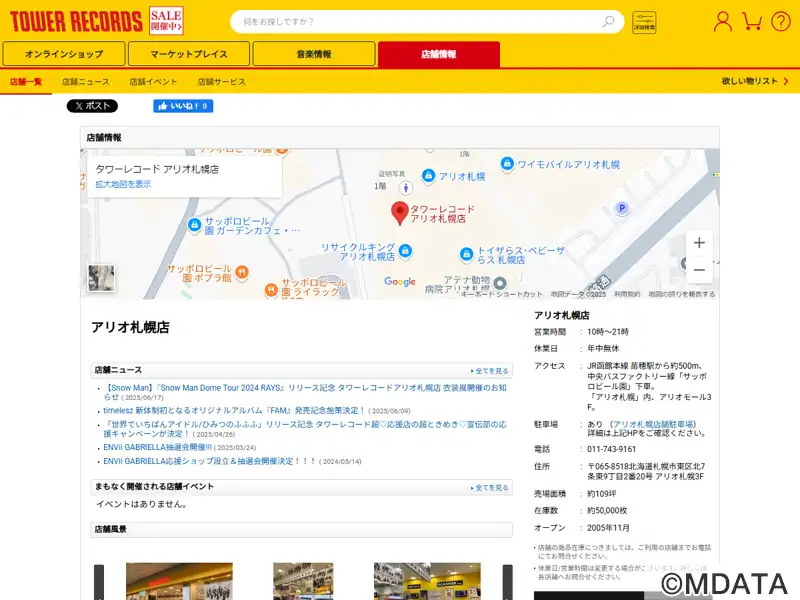Open the Snow Man Dome Tour 2024 RAYS news
800x600 pixels.
pyautogui.click(x=305, y=392)
